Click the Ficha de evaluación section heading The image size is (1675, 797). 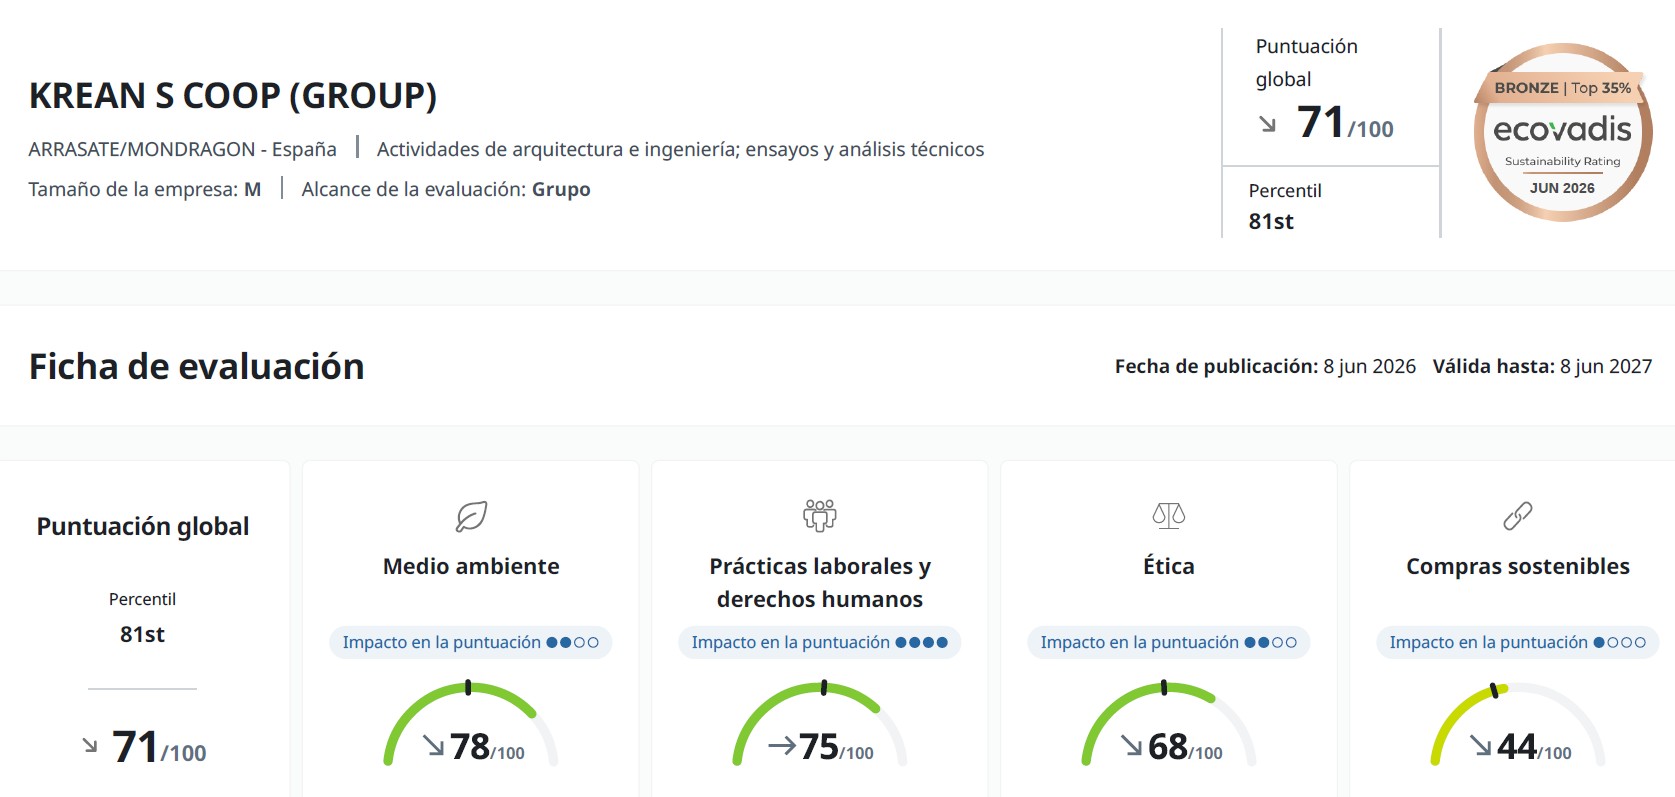[x=197, y=366]
